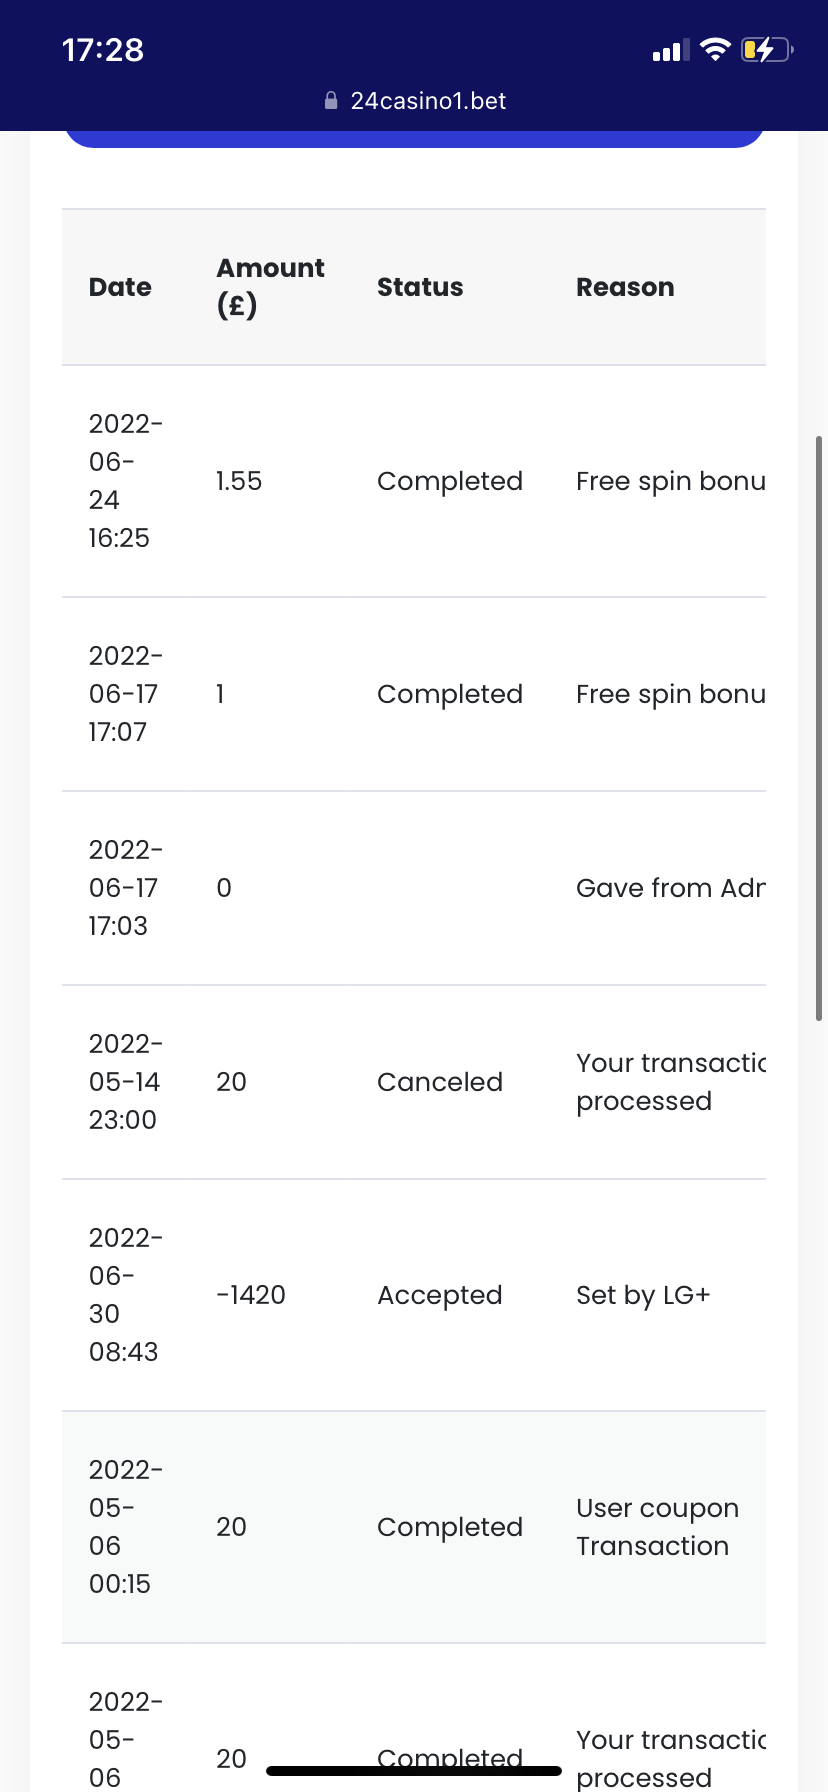Click the 1.55 amount cell

239,481
